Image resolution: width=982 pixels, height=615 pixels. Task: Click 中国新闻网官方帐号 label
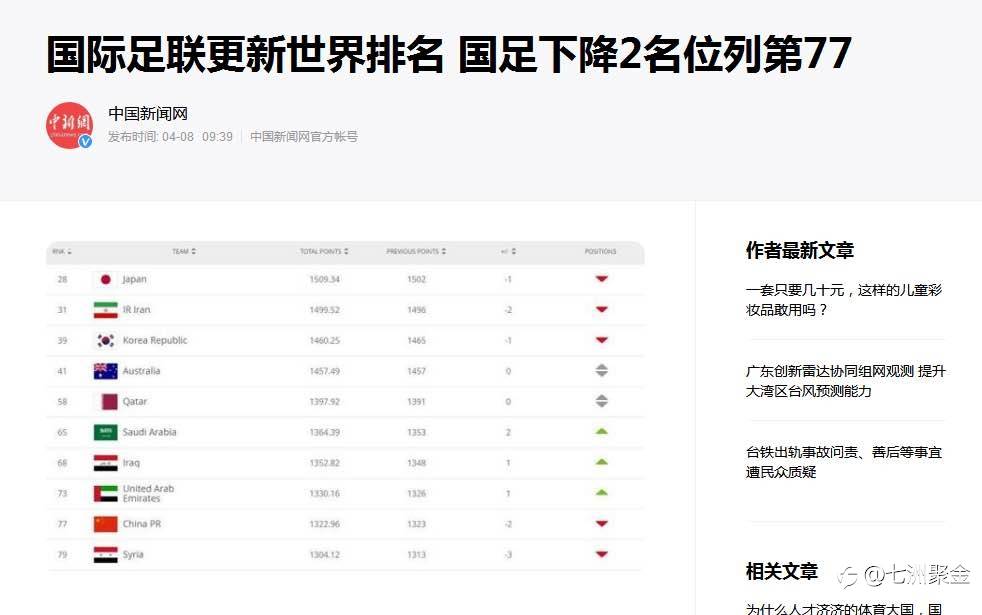coord(304,137)
